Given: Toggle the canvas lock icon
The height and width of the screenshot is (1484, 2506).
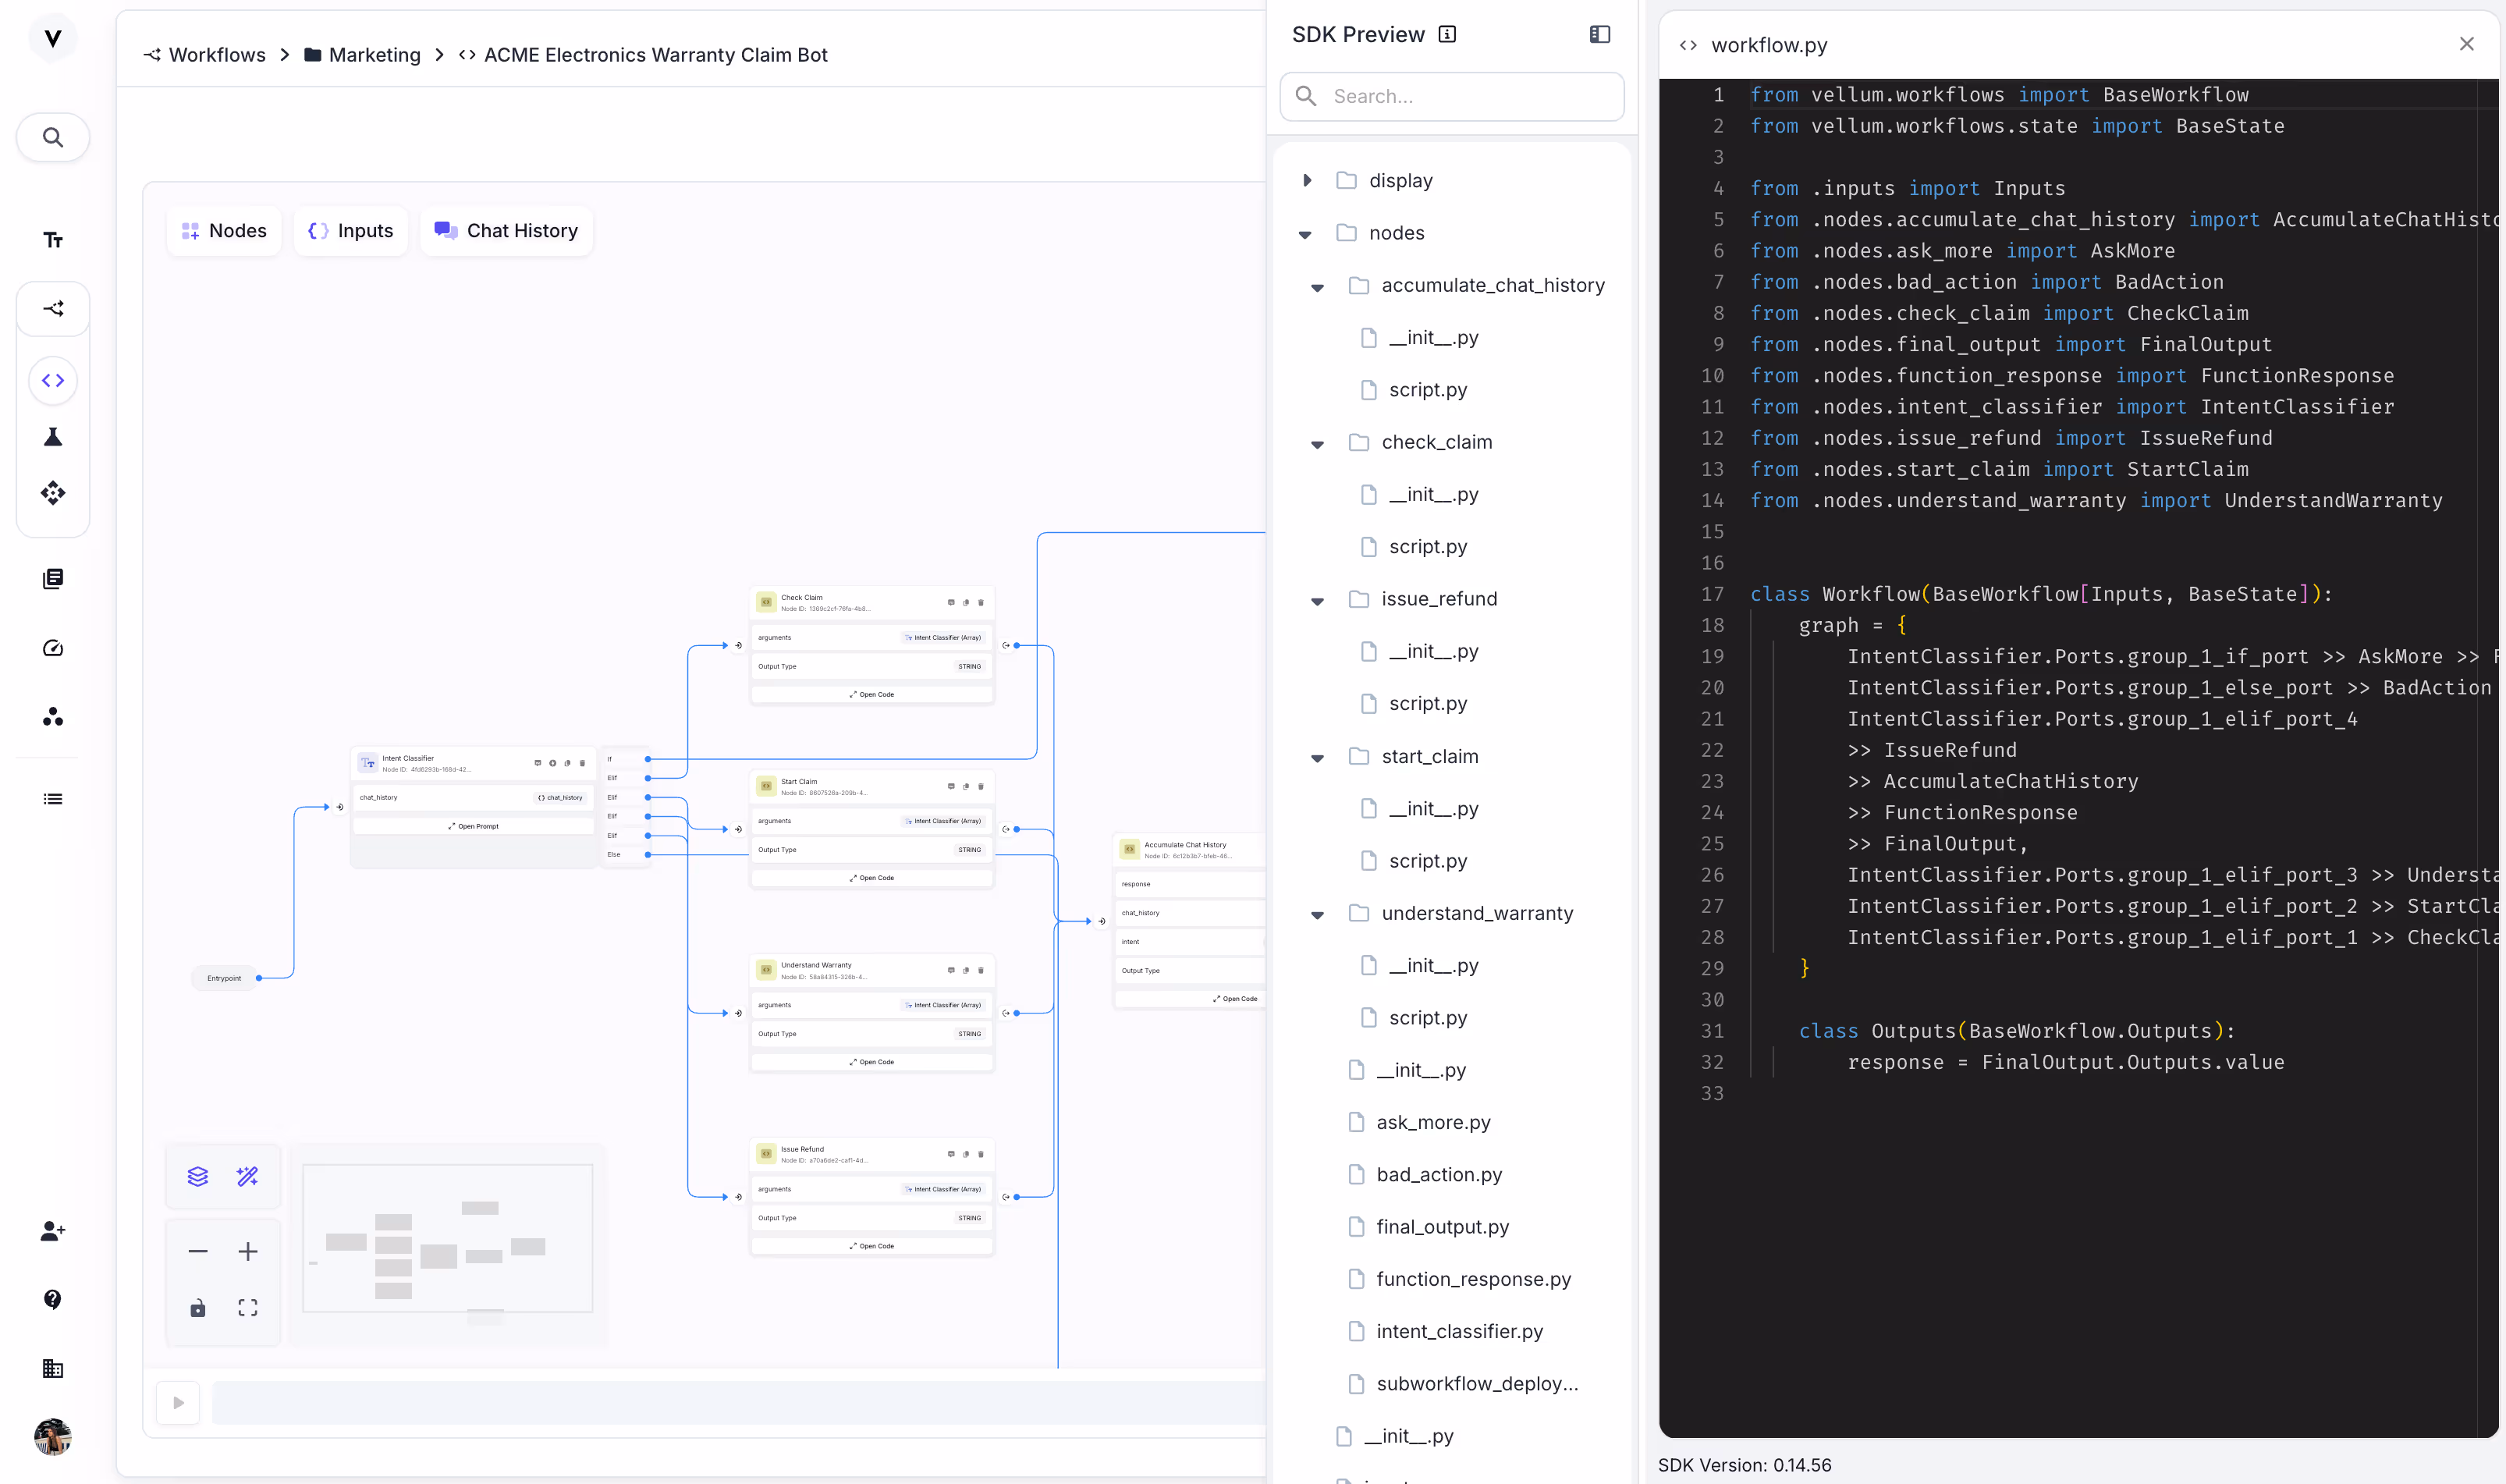Looking at the screenshot, I should coord(198,1308).
